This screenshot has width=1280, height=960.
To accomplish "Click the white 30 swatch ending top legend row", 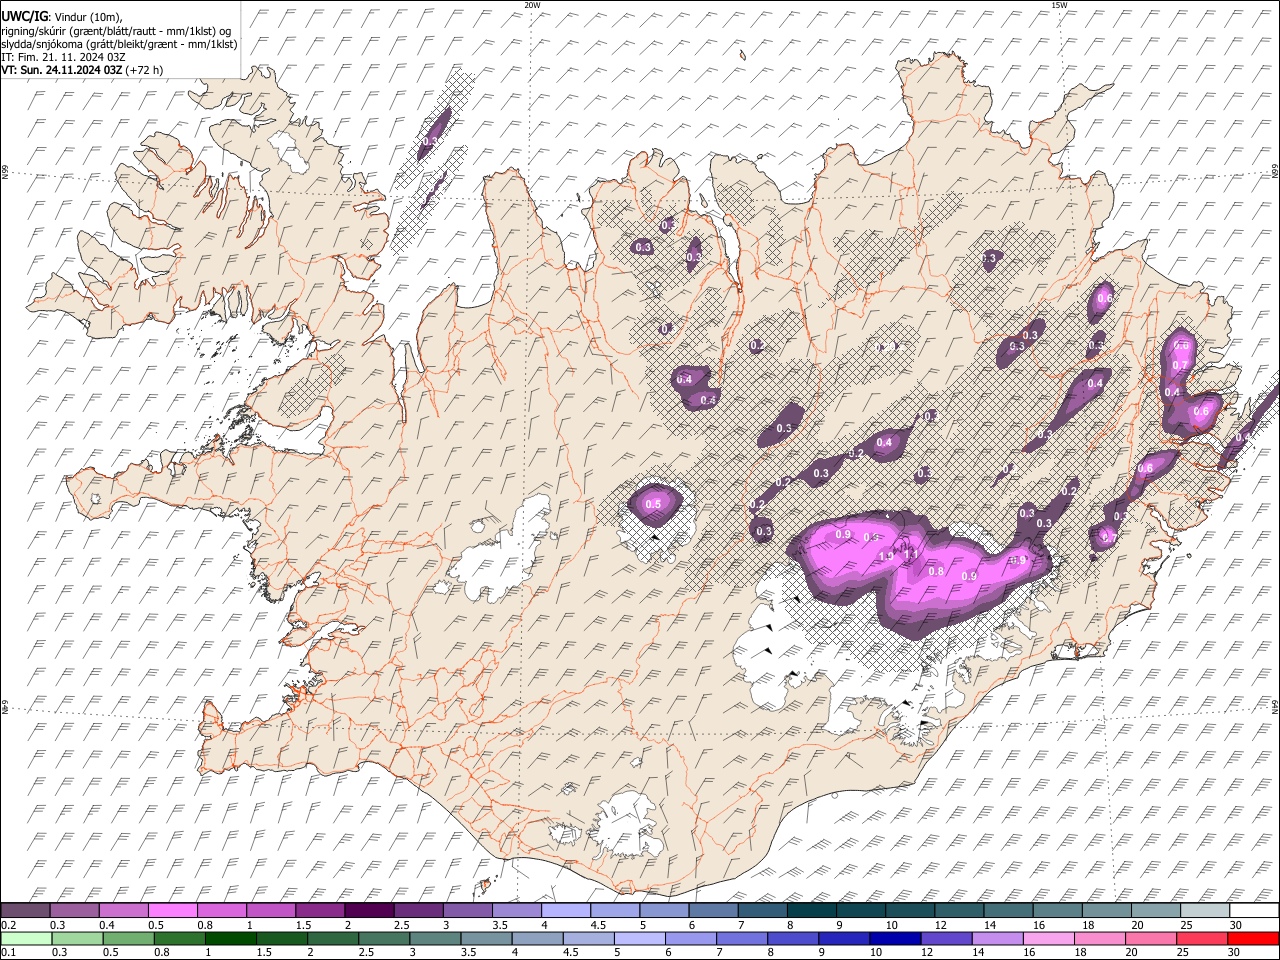I will point(1255,911).
